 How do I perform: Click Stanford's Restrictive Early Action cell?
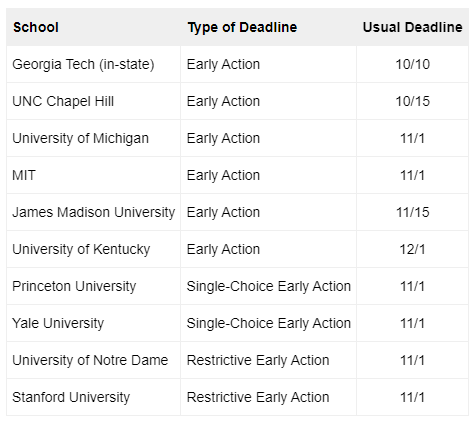tap(268, 397)
